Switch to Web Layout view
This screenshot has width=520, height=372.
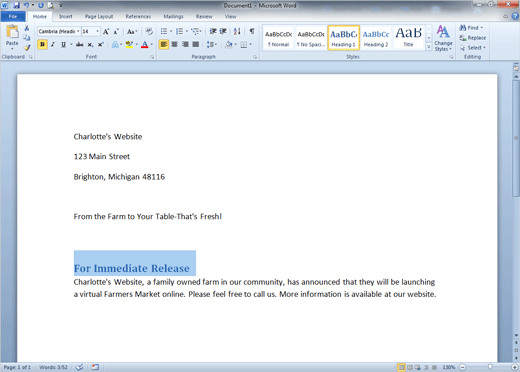tap(418, 367)
